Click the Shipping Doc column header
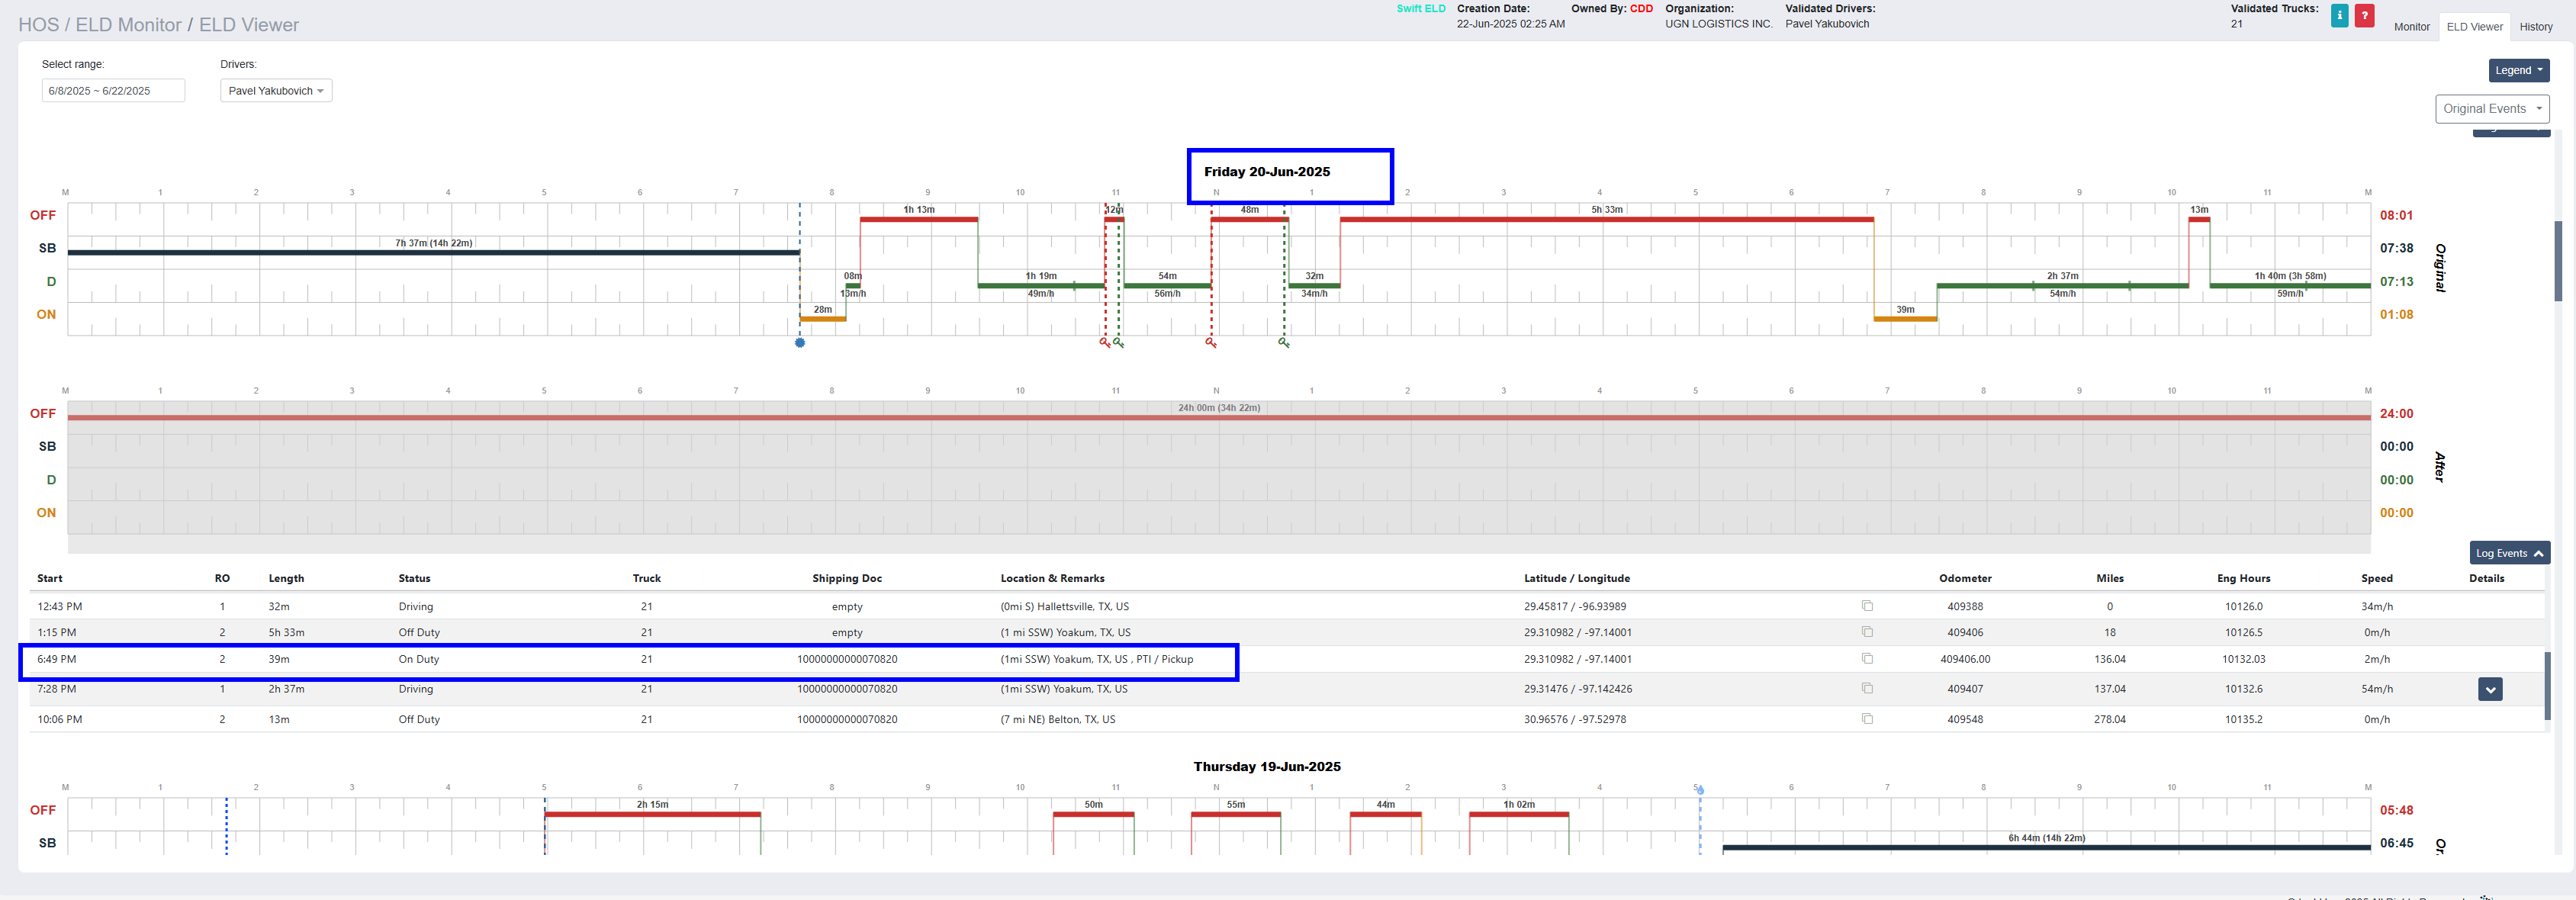The image size is (2576, 900). point(847,579)
